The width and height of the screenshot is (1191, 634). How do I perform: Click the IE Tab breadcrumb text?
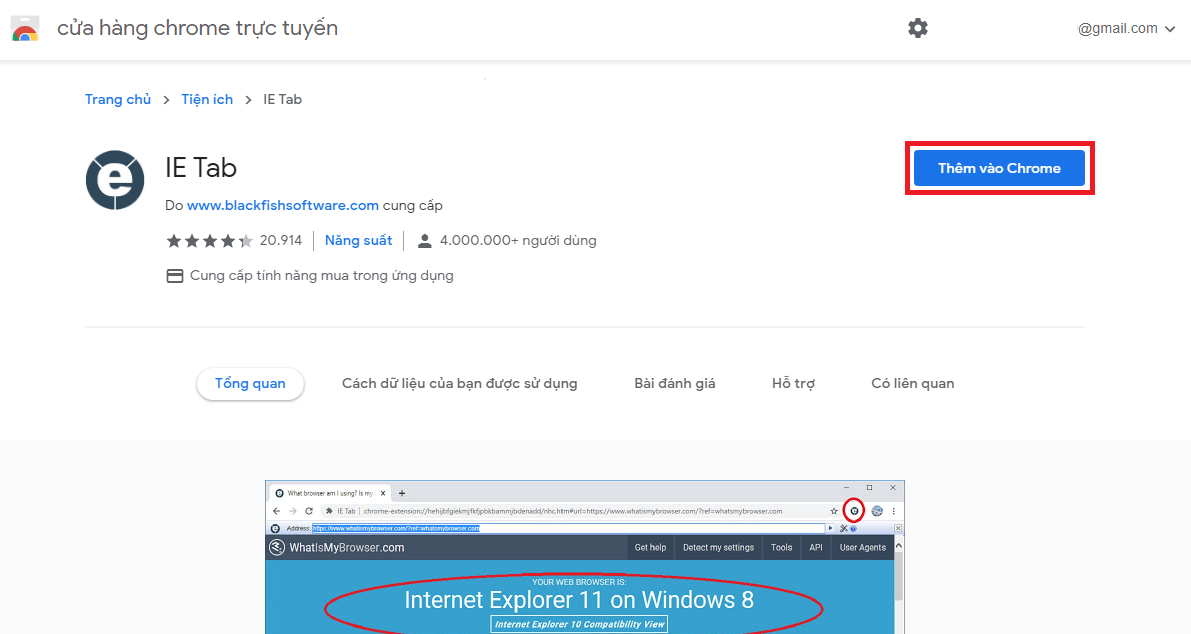(x=283, y=99)
